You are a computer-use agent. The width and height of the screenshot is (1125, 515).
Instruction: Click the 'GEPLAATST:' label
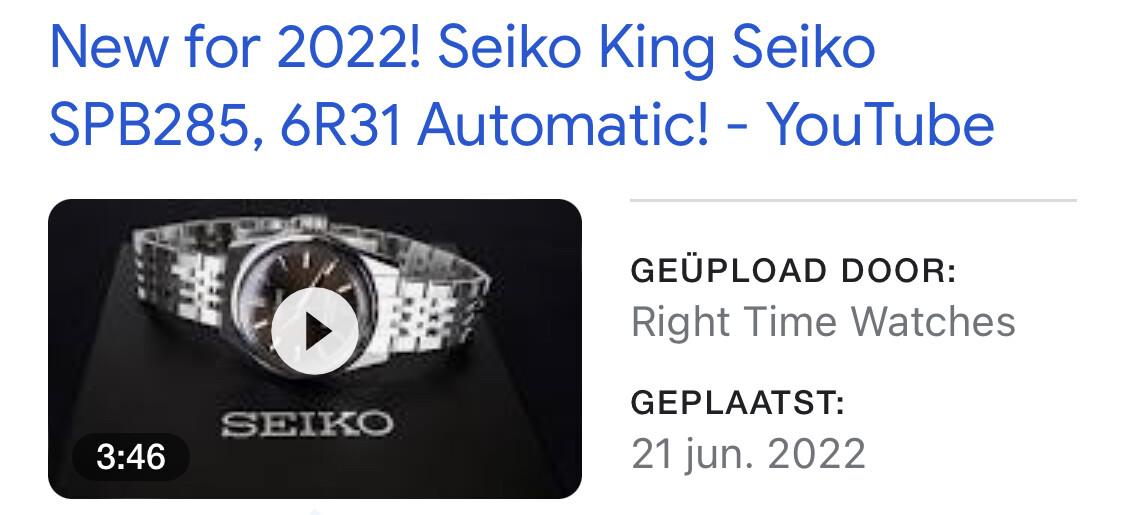[738, 404]
